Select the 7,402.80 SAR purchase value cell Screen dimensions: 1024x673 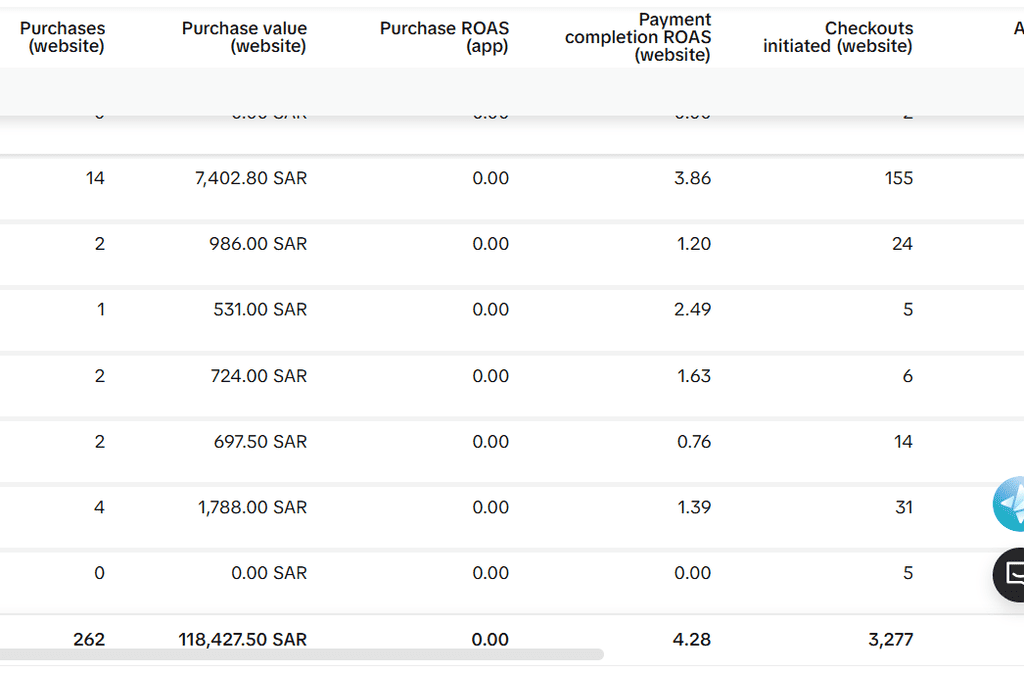tap(250, 179)
